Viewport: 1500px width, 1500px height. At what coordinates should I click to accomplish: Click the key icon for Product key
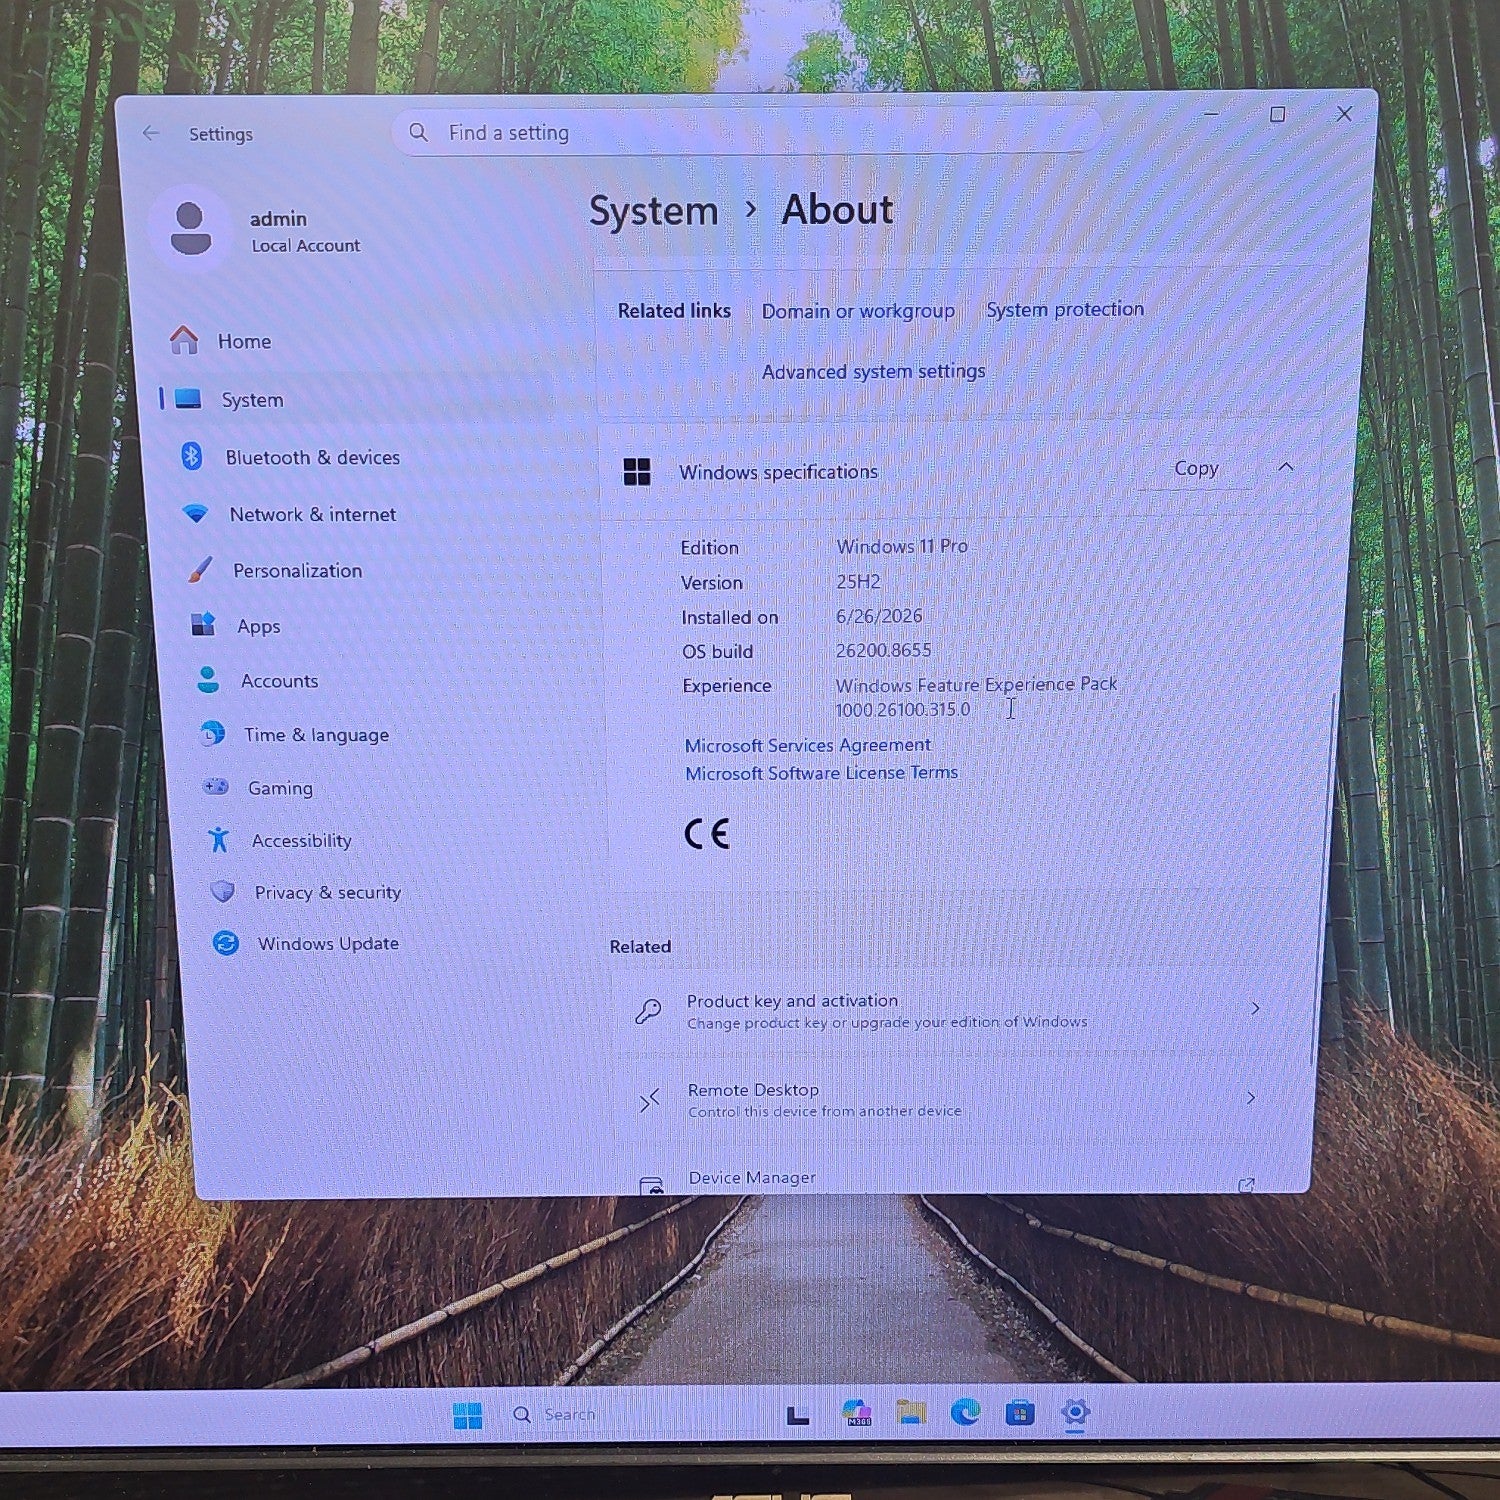coord(648,1012)
